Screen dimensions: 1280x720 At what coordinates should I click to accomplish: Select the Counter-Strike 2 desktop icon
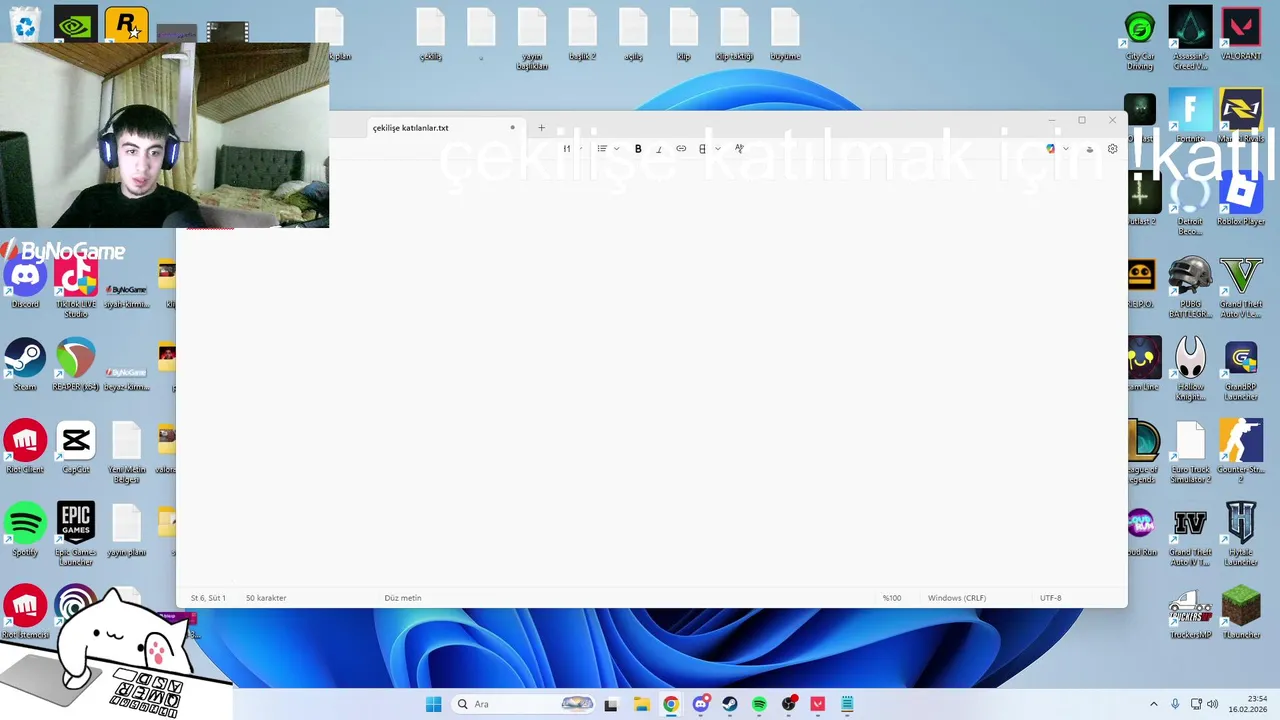click(x=1241, y=452)
